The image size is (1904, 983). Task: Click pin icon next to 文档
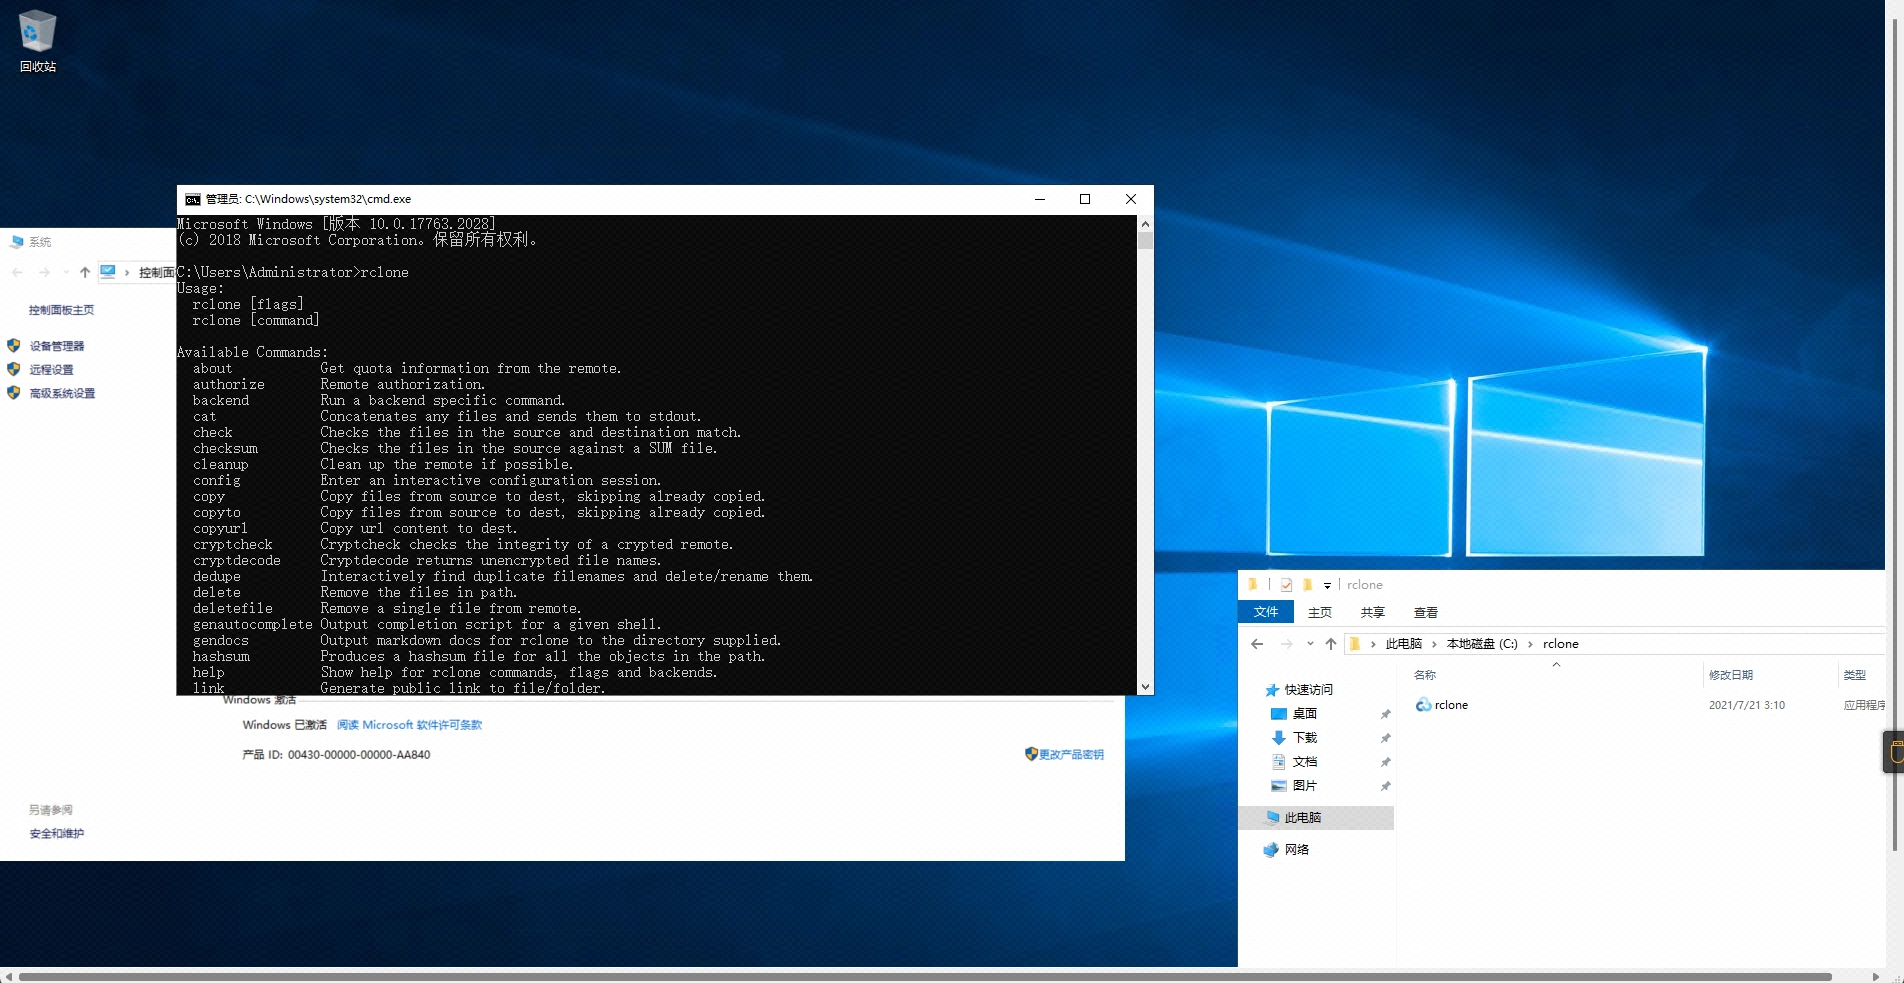point(1385,762)
